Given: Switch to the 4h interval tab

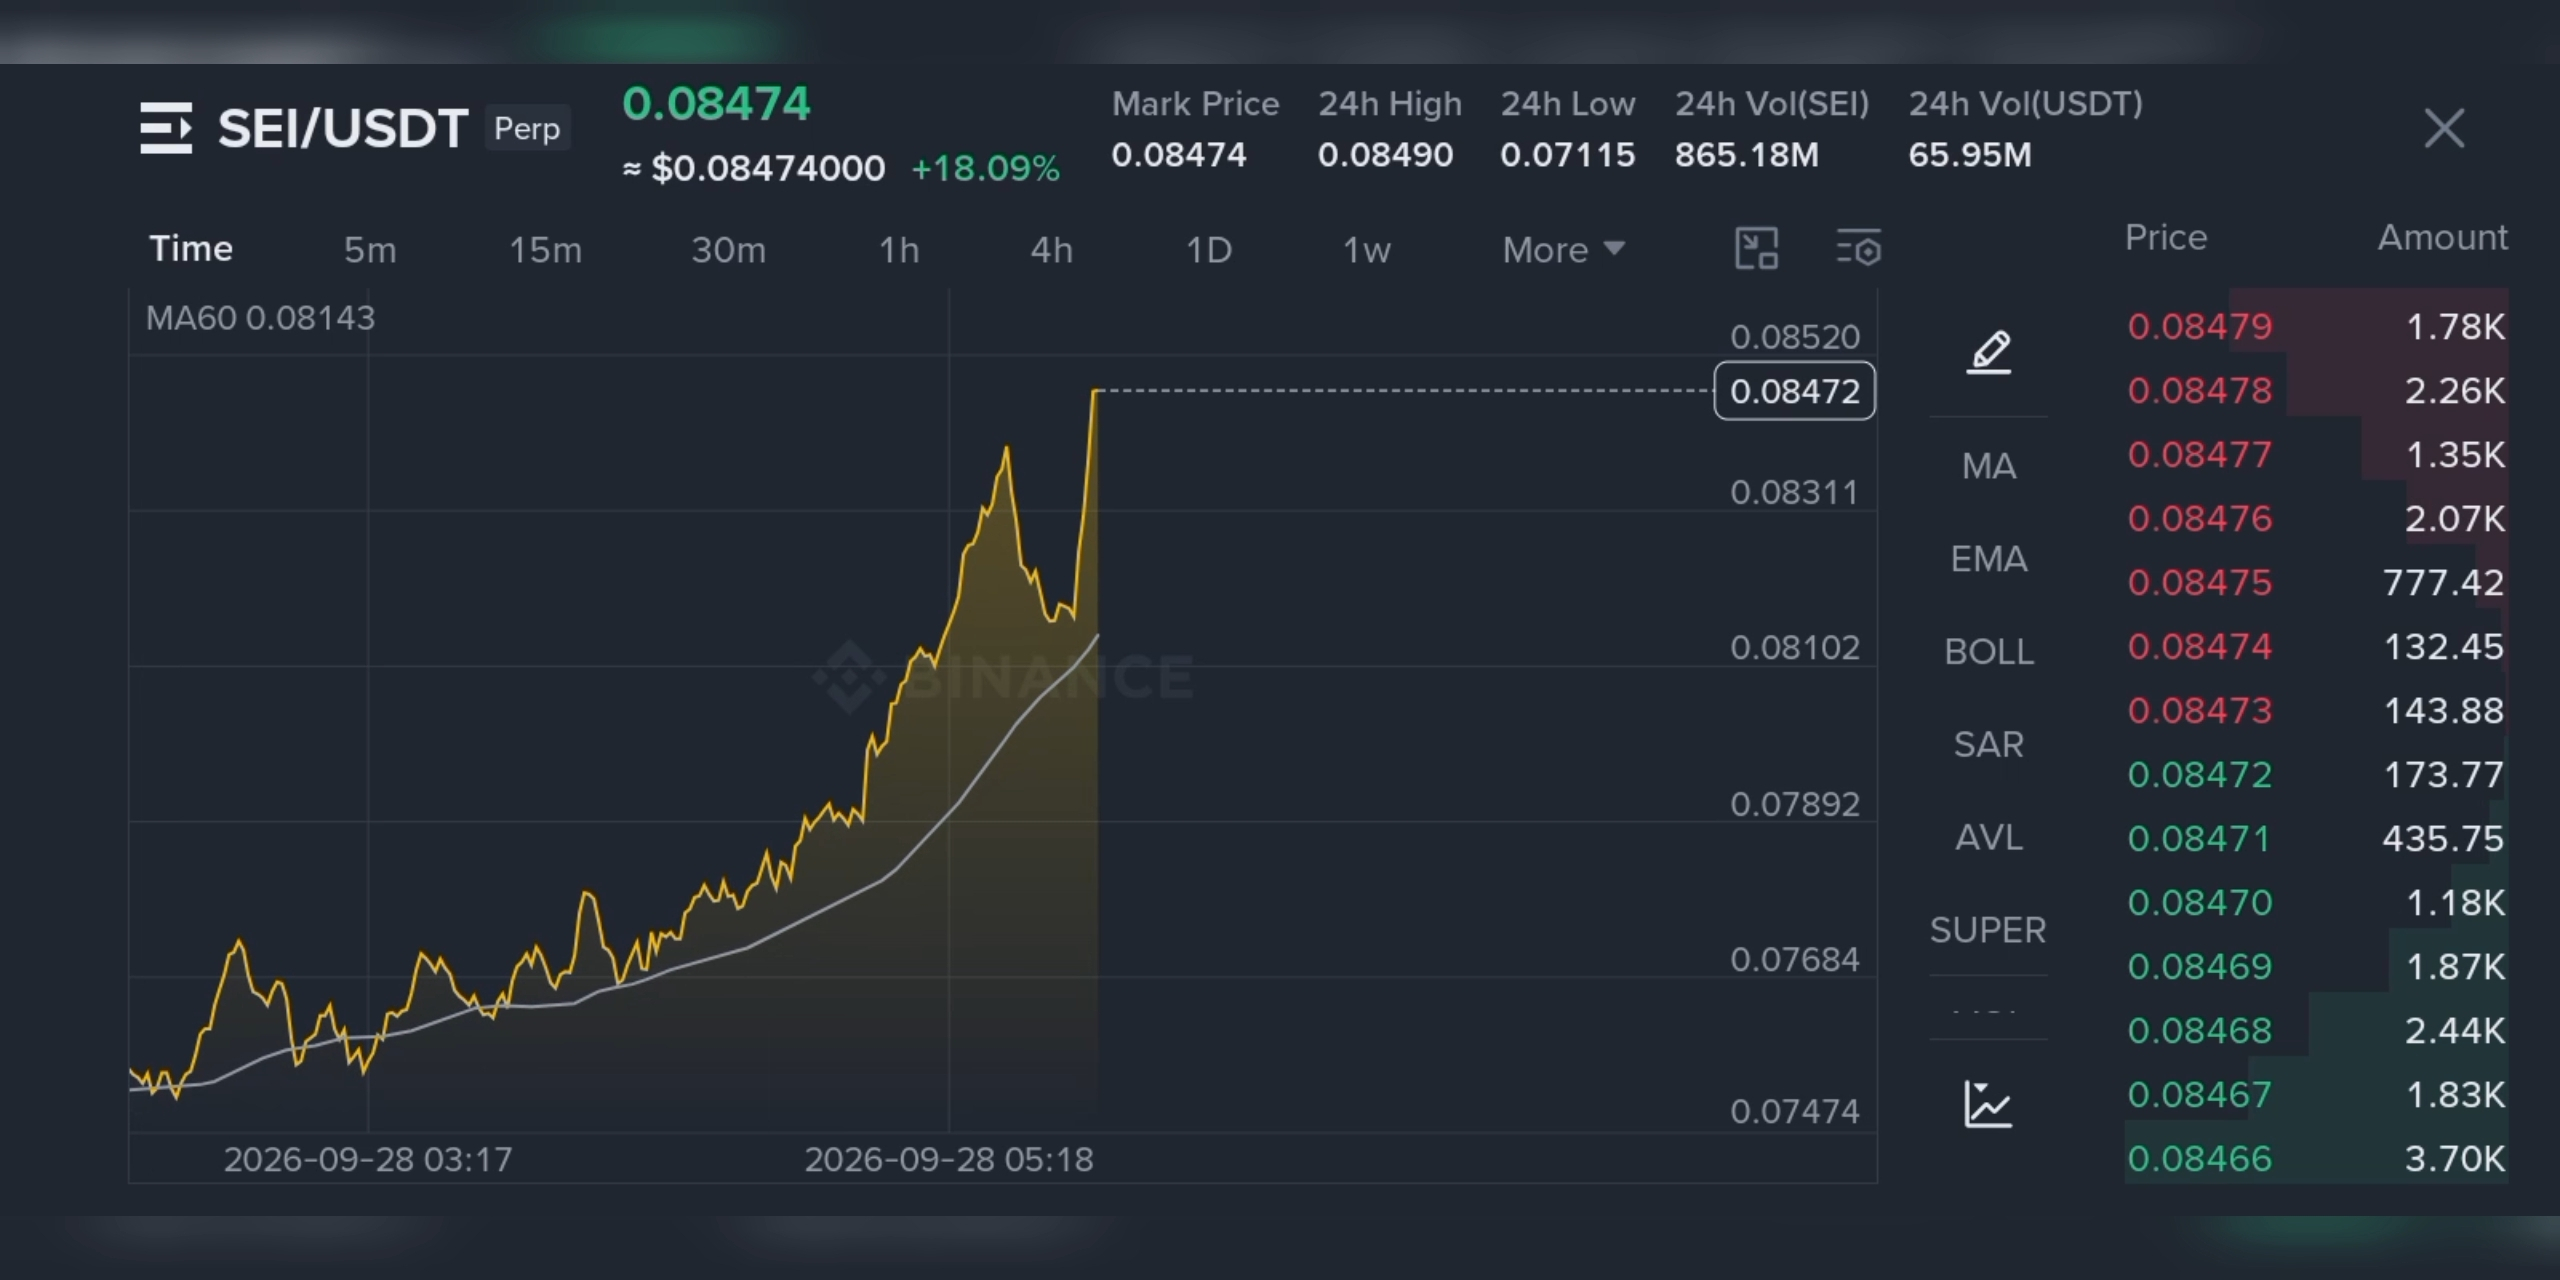Looking at the screenshot, I should 1052,249.
